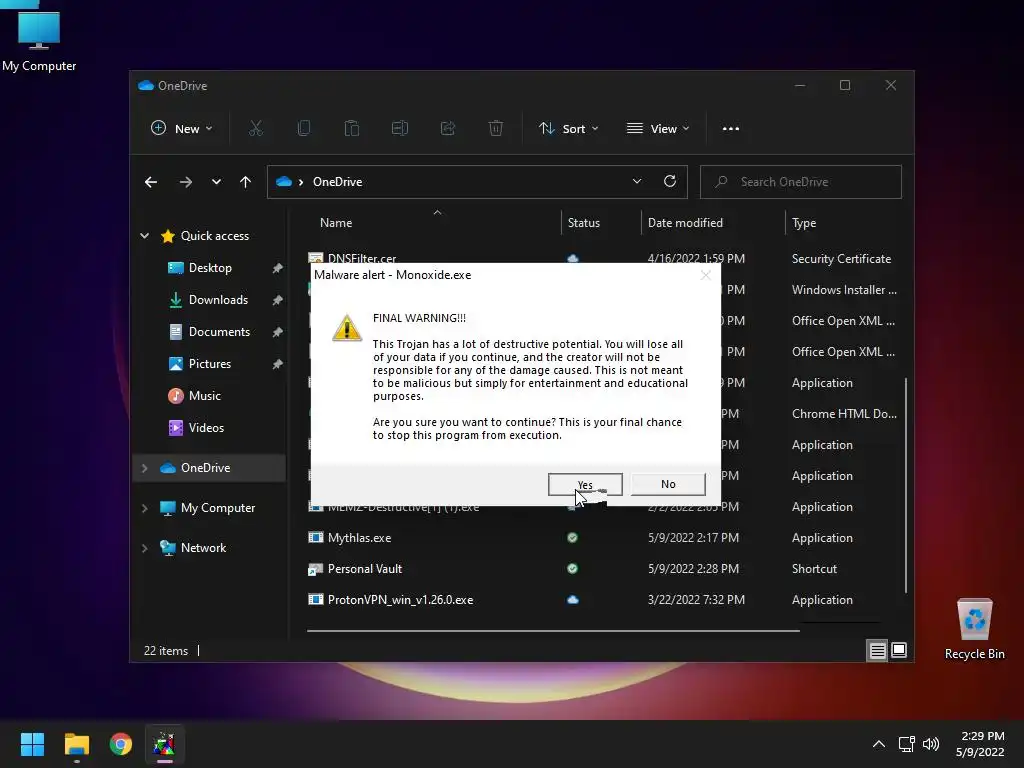This screenshot has width=1024, height=768.
Task: Click the Rename toolbar icon
Action: (x=400, y=129)
